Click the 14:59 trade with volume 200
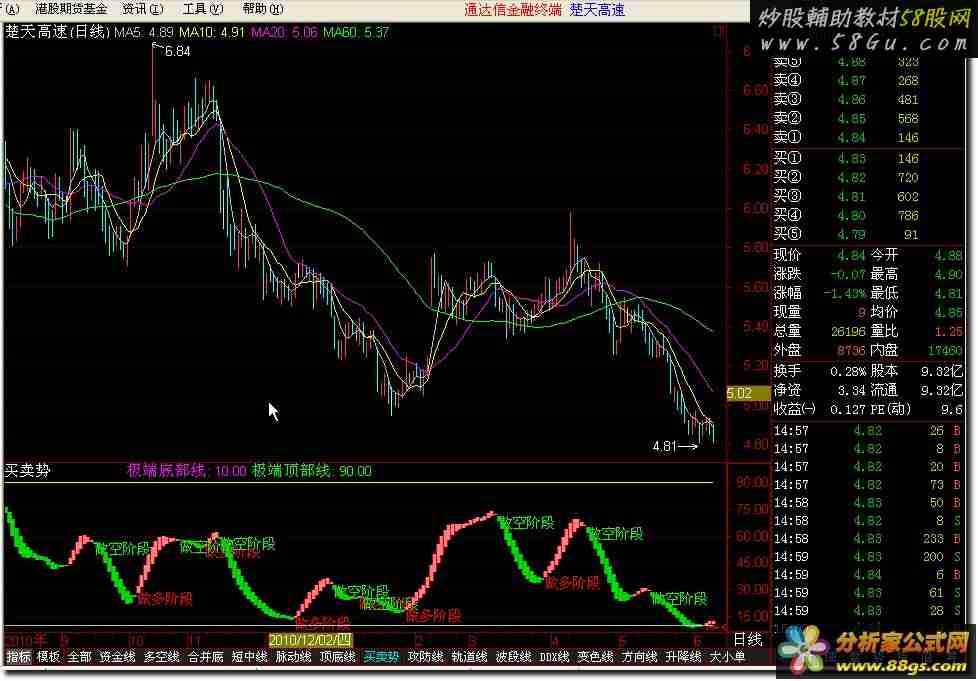The height and width of the screenshot is (681, 978). [x=868, y=557]
